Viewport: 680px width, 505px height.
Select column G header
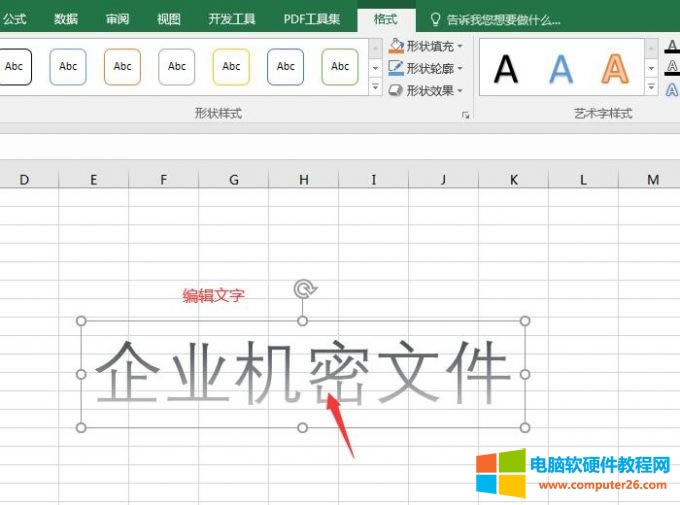(234, 179)
